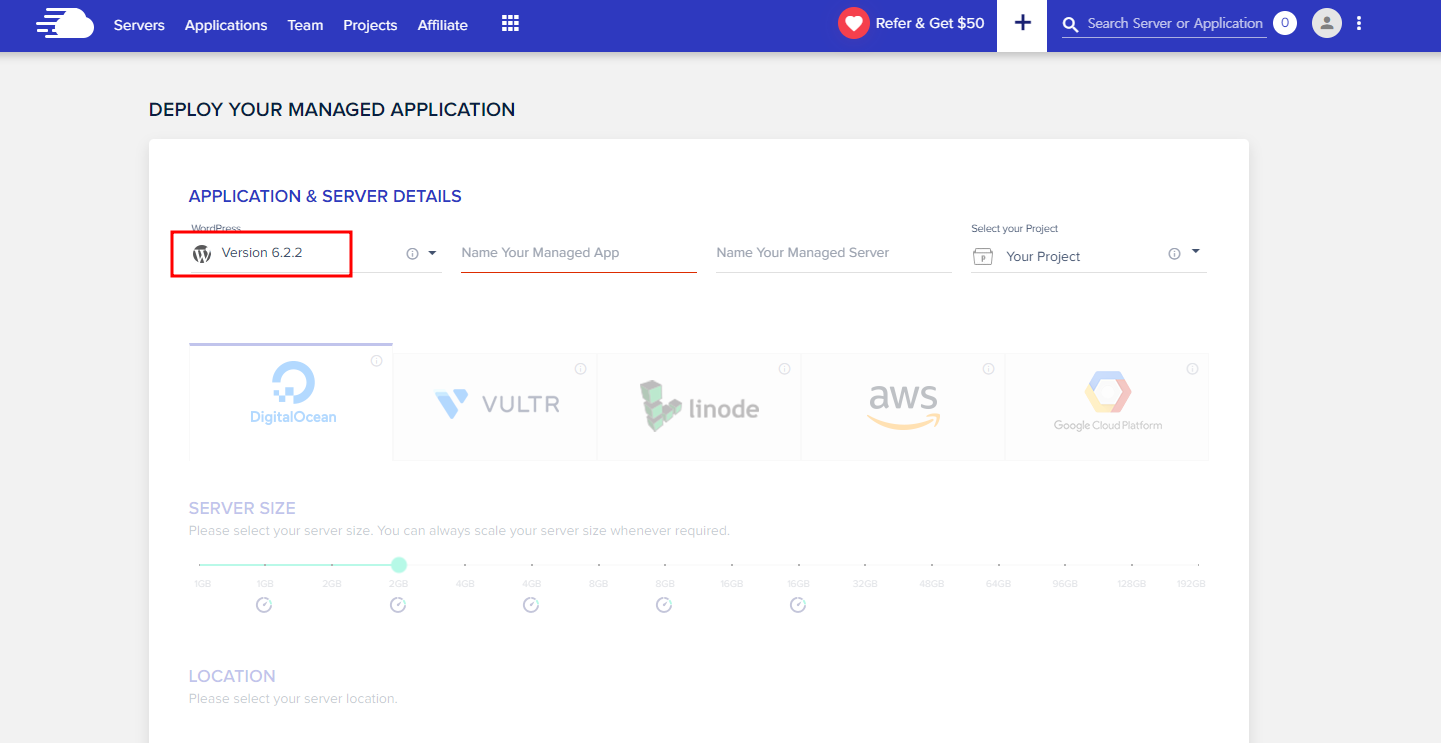Open the Version 6.2.2 application selector

click(316, 254)
